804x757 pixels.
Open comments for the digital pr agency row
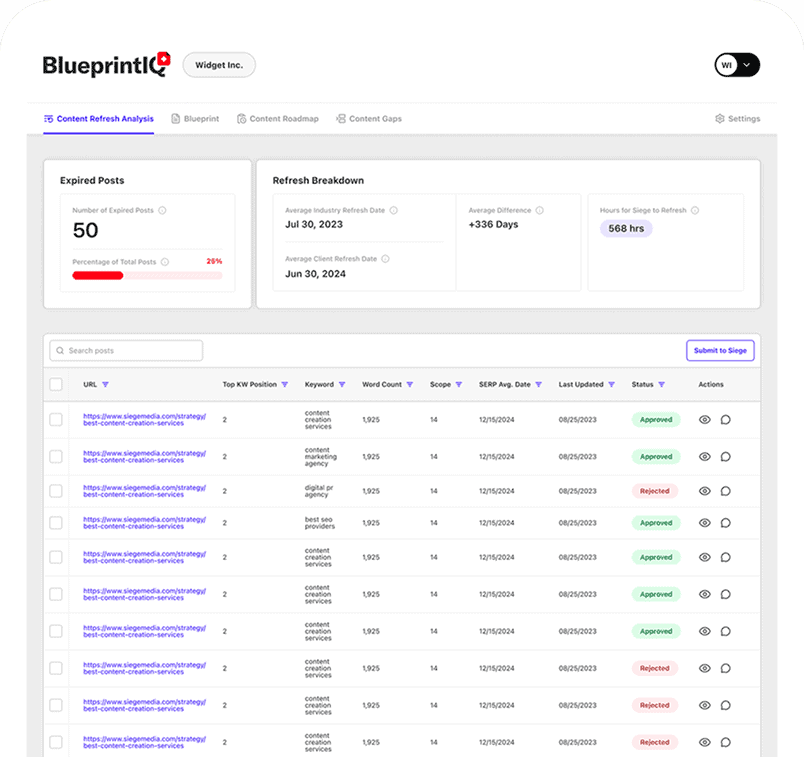pyautogui.click(x=726, y=491)
